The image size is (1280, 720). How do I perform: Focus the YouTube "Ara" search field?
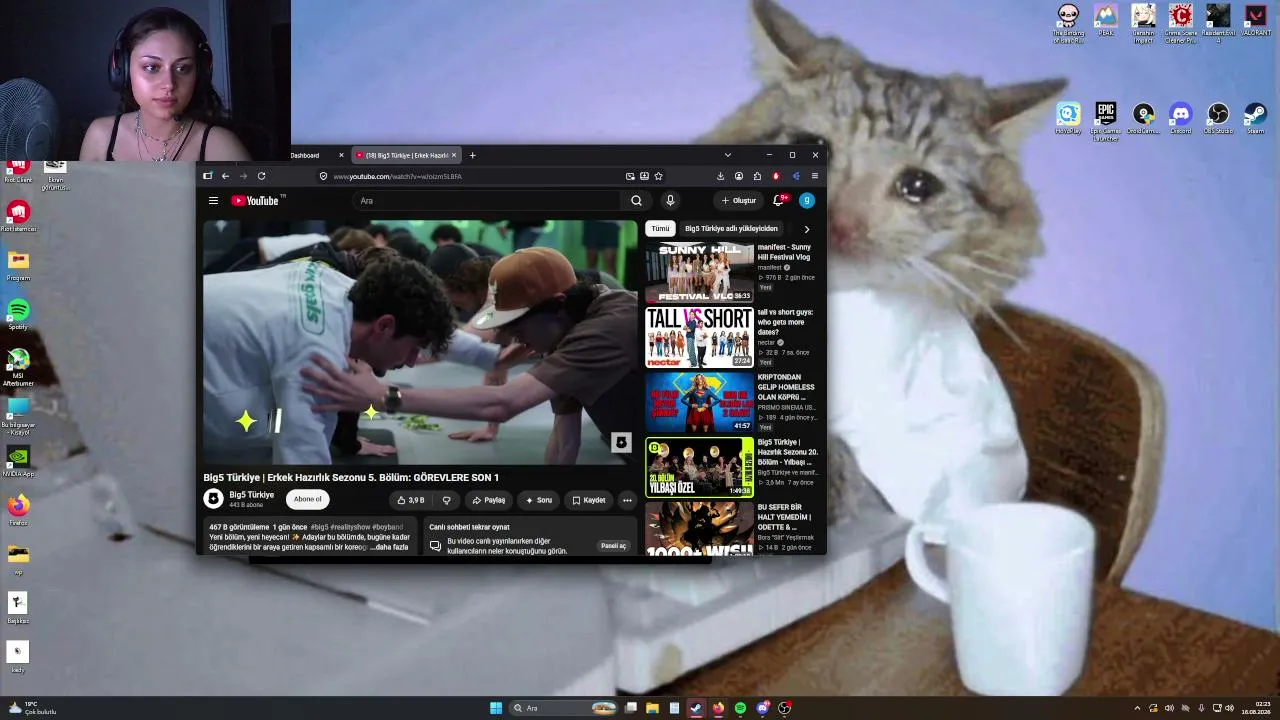point(487,200)
